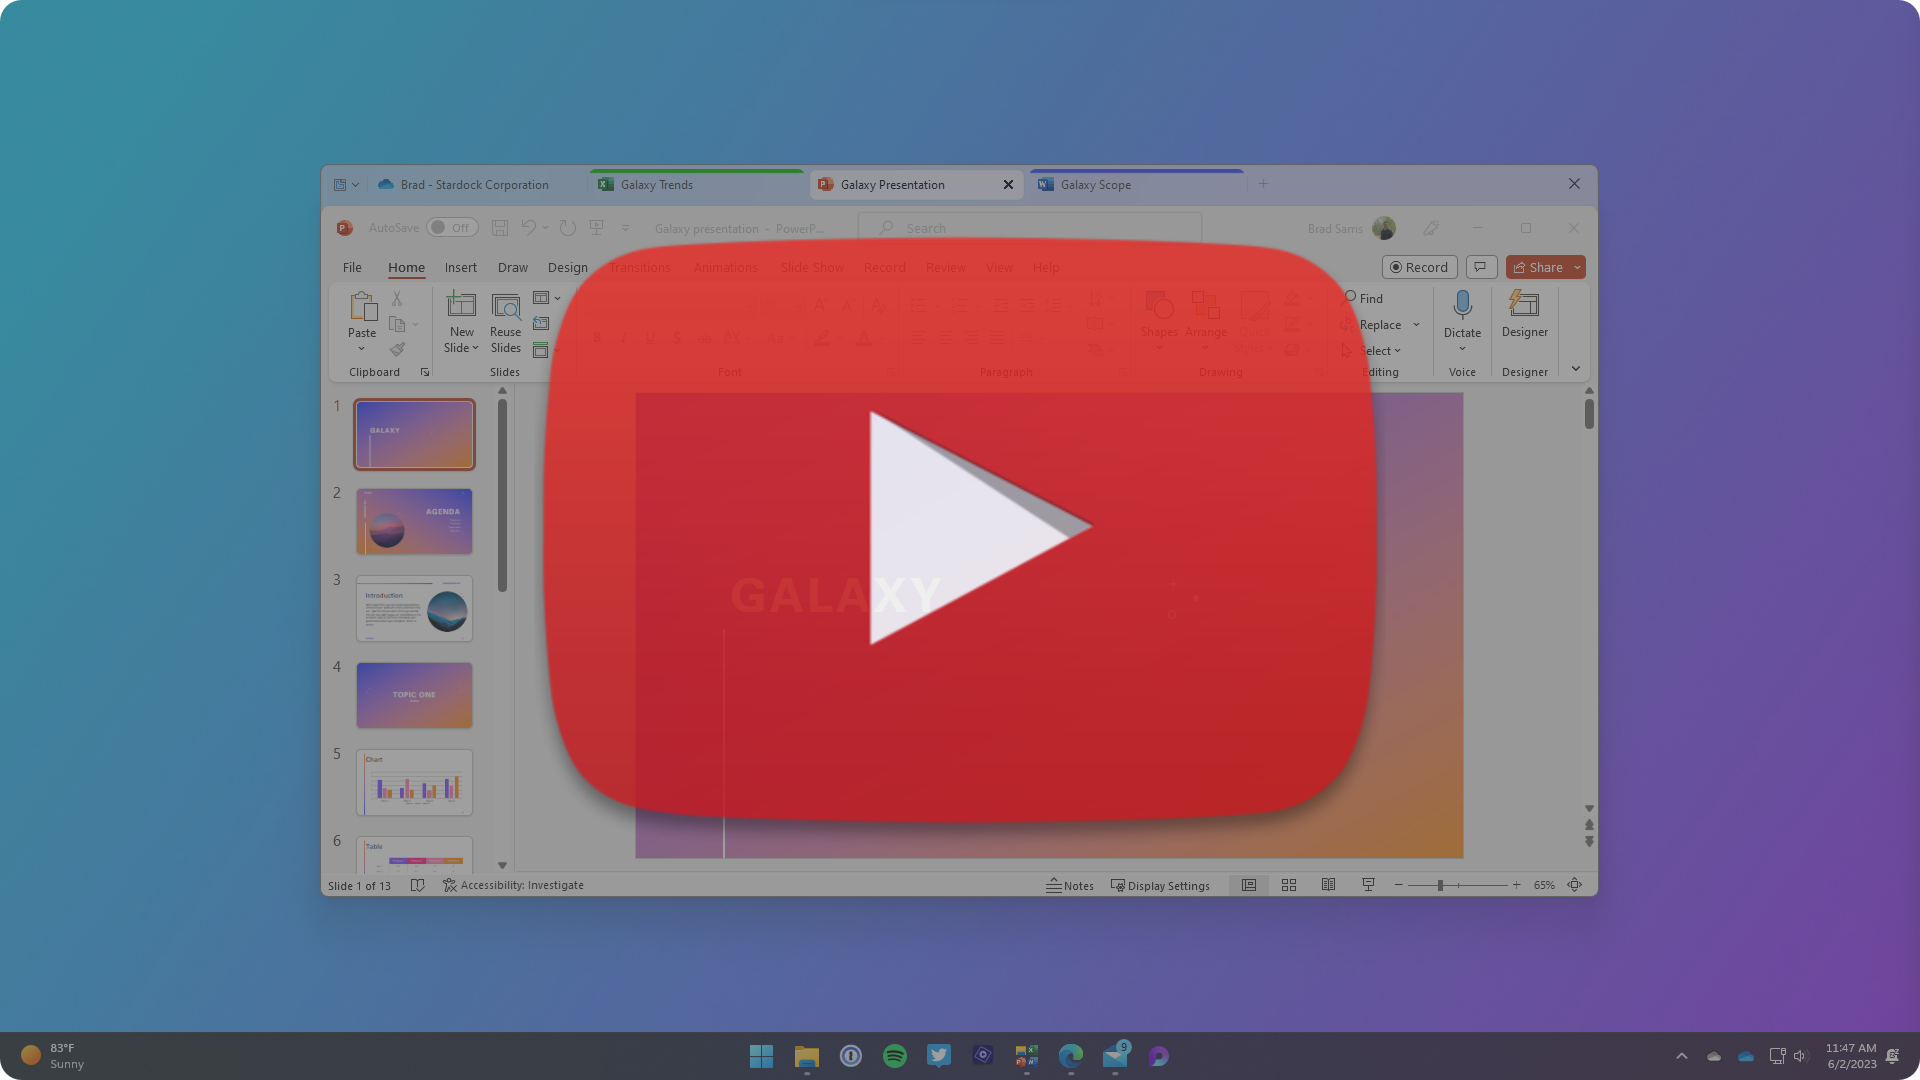Open the Select dropdown
1920x1080 pixels.
1372,350
